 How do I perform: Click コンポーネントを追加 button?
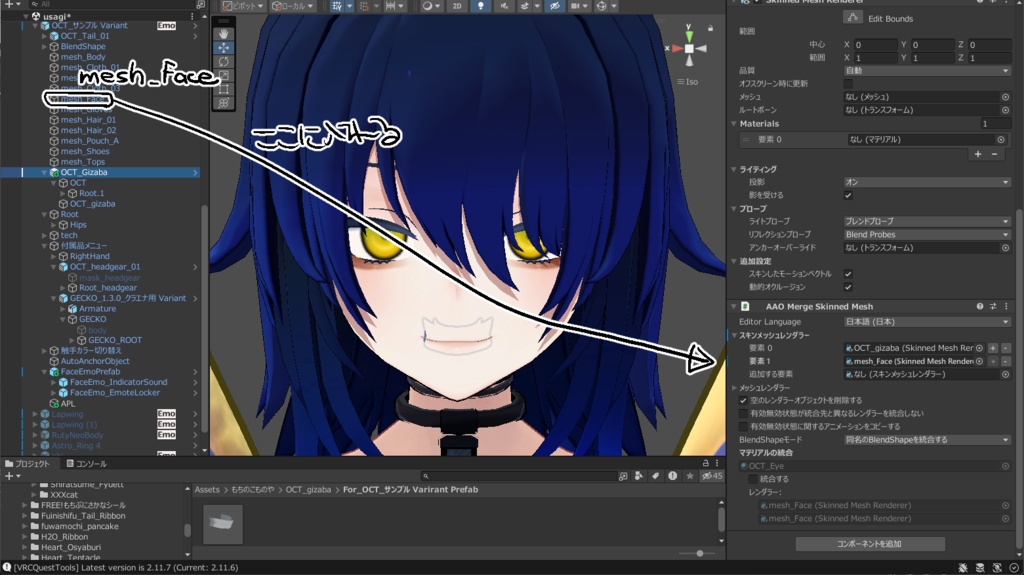(x=869, y=544)
